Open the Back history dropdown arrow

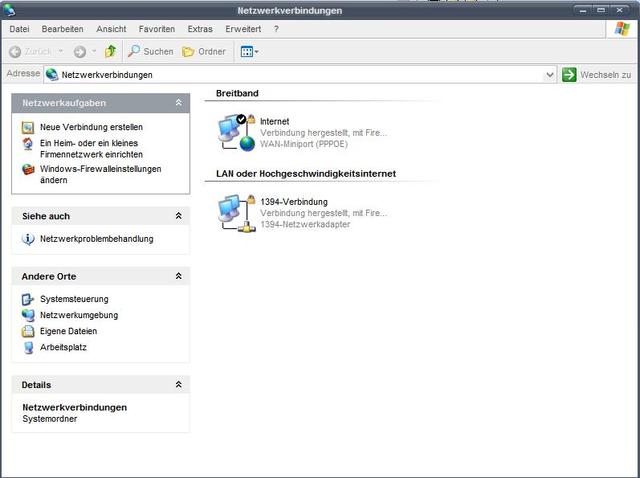pyautogui.click(x=61, y=51)
